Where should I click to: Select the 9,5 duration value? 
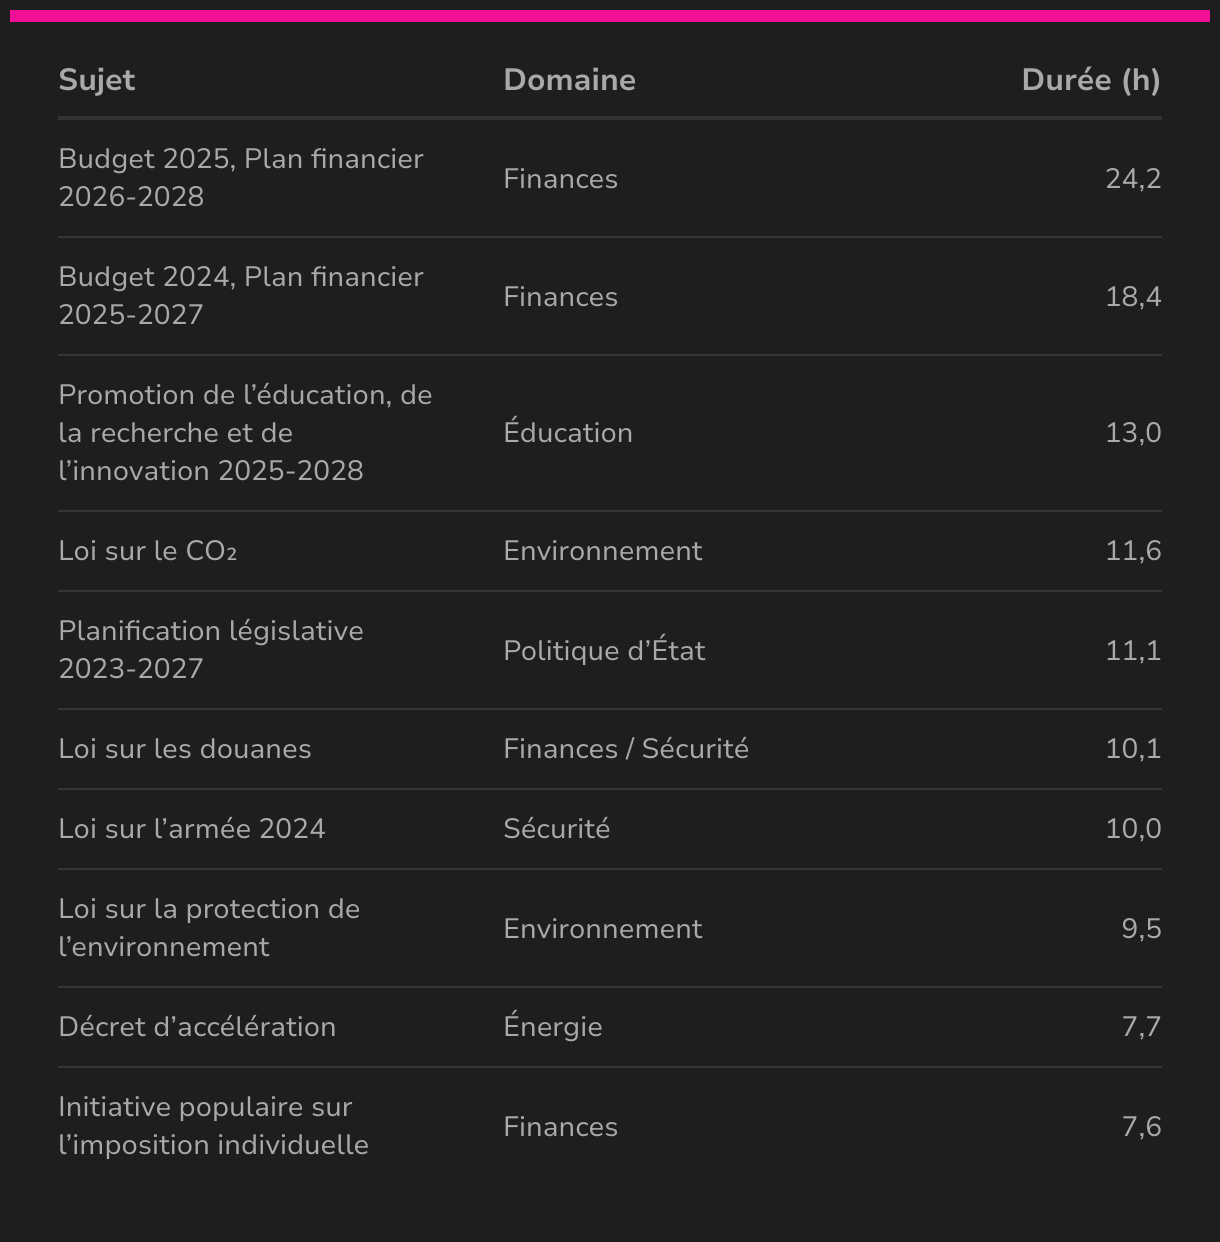[1141, 929]
